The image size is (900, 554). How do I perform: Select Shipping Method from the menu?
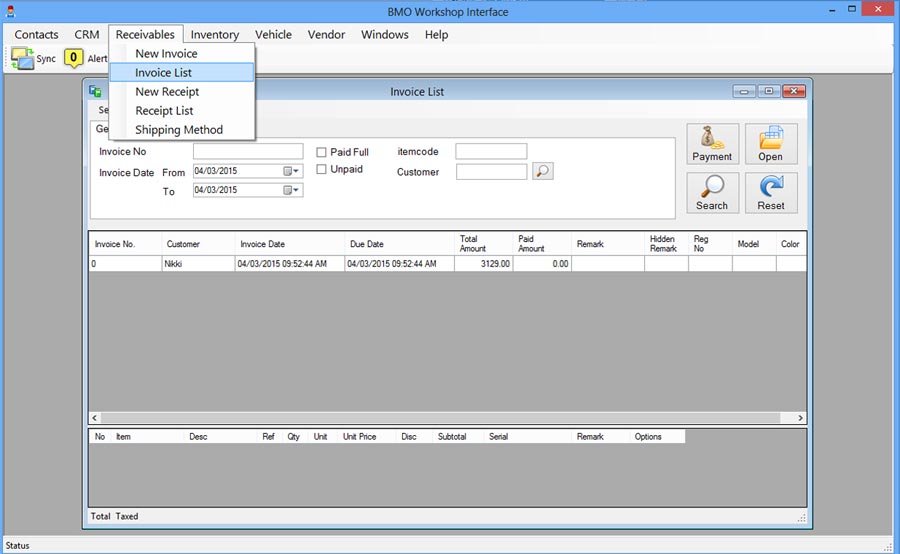click(x=181, y=130)
